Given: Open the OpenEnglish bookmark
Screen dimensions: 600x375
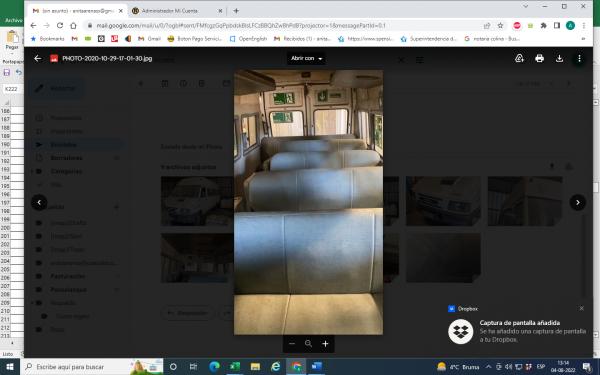Looking at the screenshot, I should (248, 39).
